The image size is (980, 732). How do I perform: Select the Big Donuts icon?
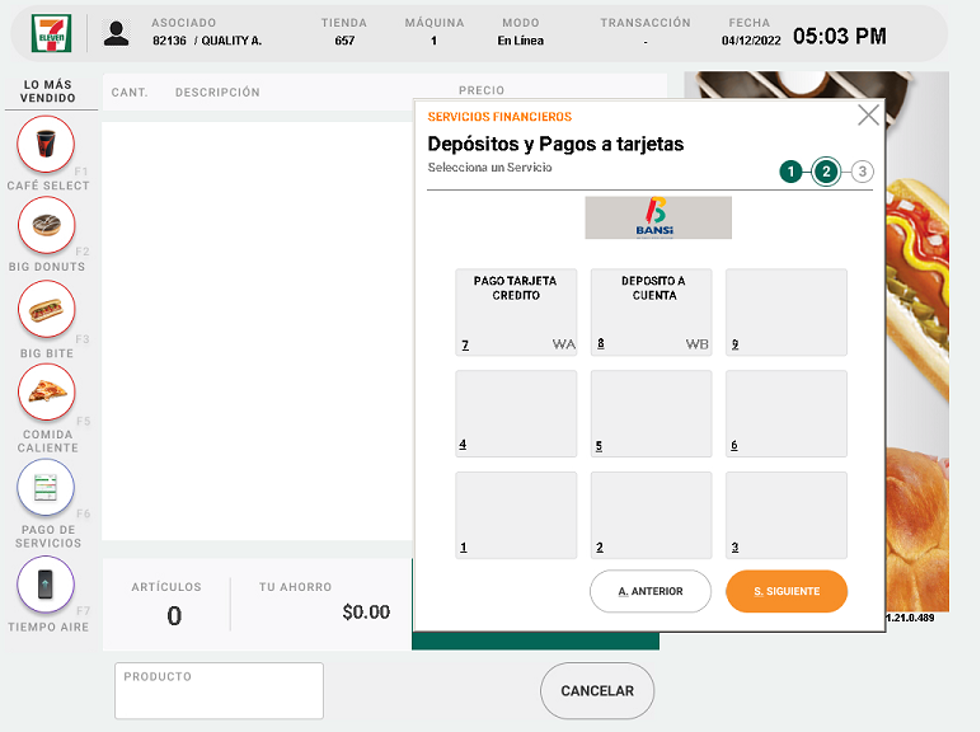46,226
